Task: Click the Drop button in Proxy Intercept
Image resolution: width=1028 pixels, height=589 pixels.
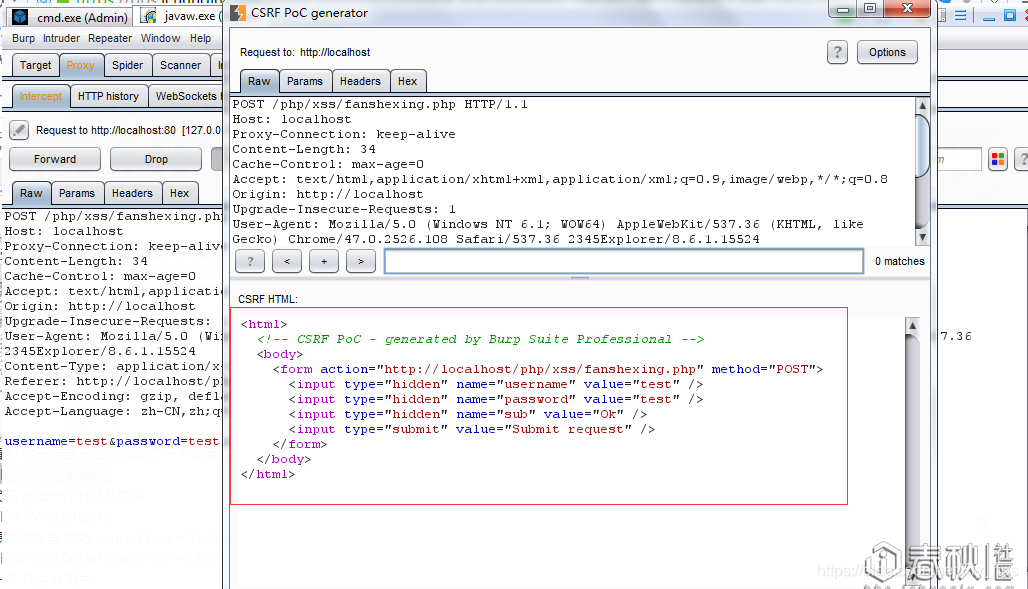Action: pos(156,159)
